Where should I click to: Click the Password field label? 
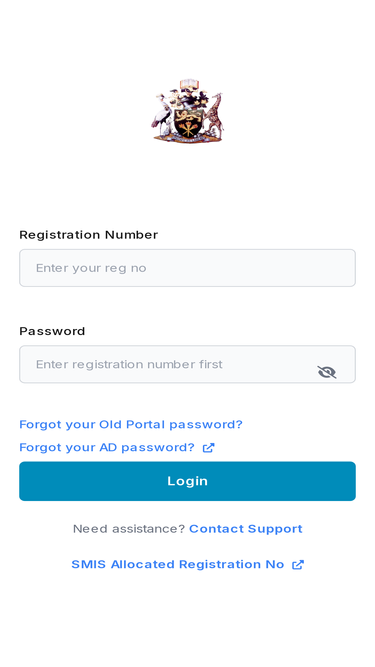click(x=52, y=331)
